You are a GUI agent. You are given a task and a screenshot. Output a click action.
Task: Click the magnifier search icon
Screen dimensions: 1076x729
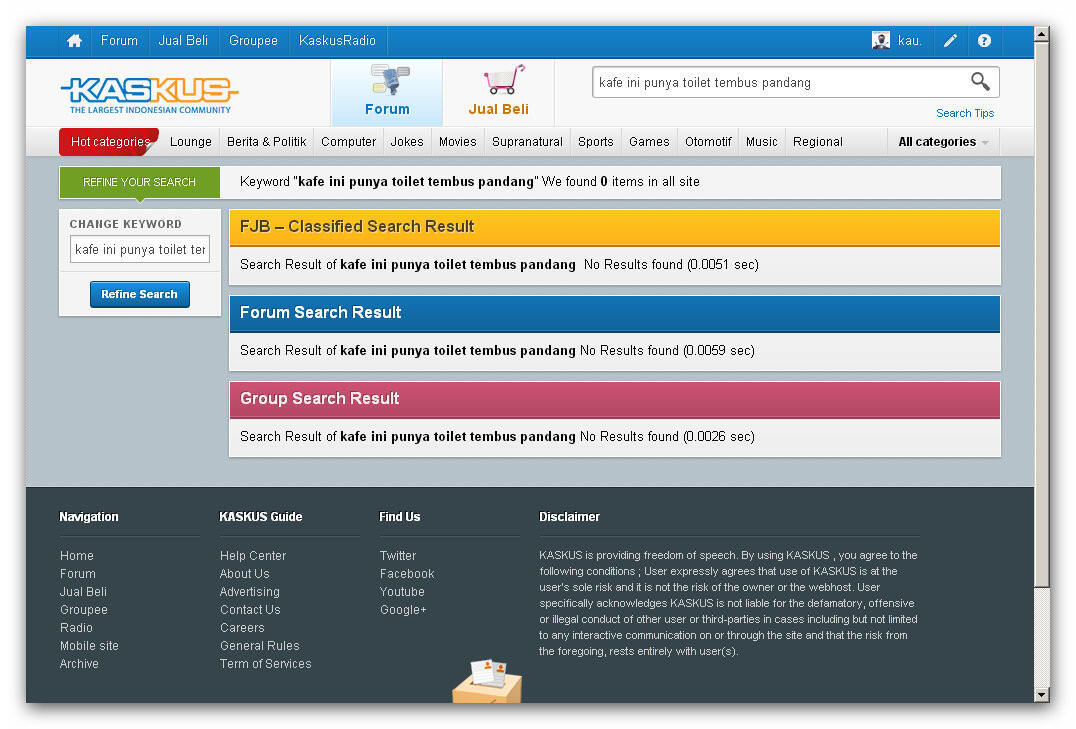click(x=980, y=82)
